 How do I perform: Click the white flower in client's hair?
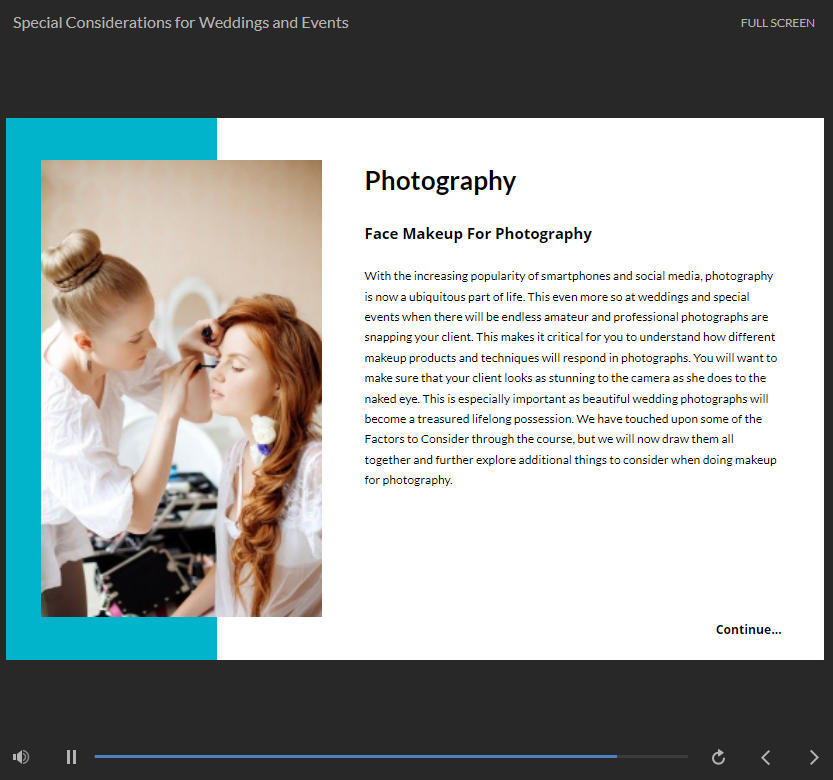click(x=263, y=429)
